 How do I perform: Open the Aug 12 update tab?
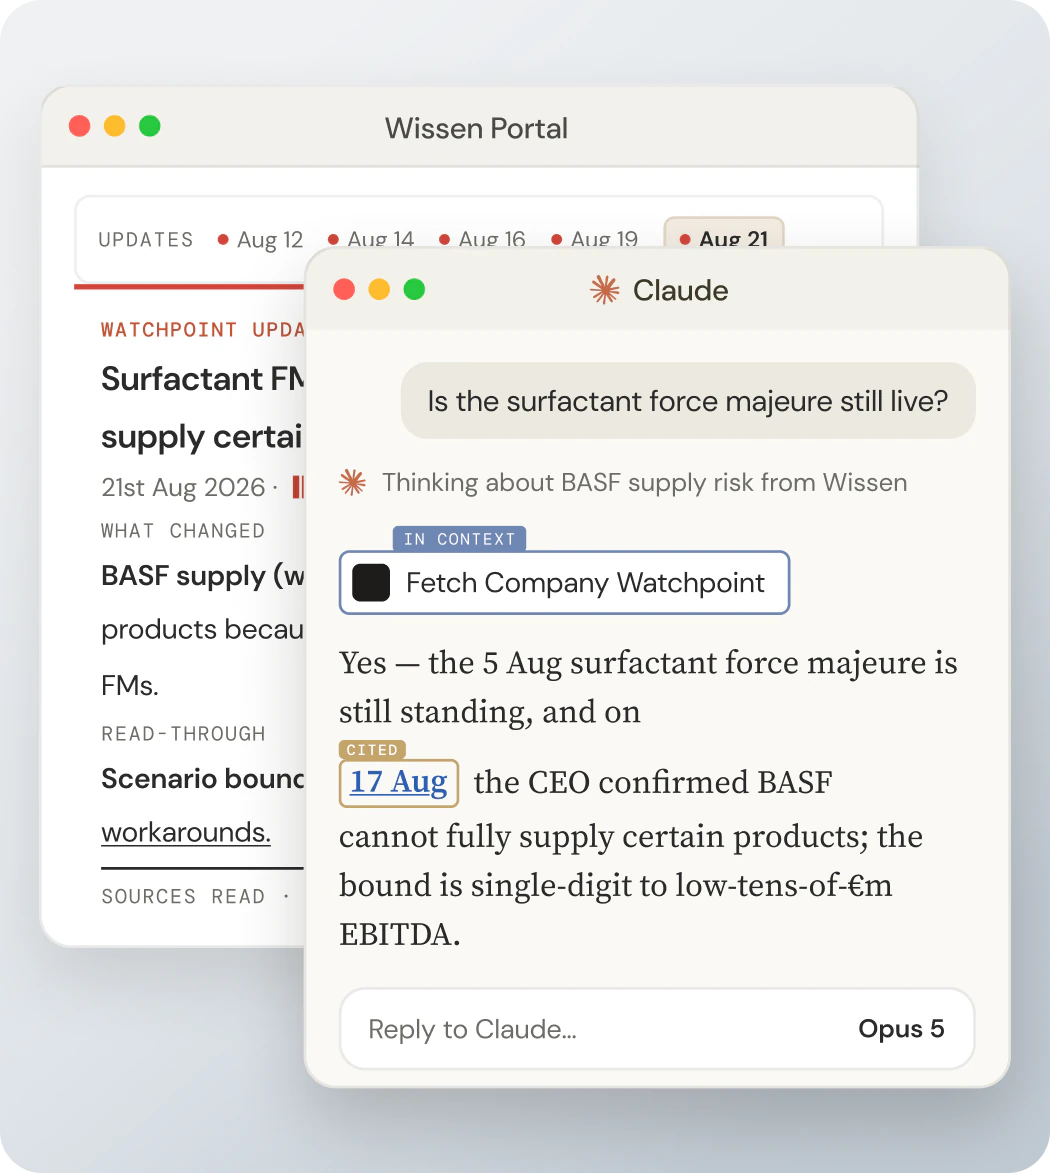260,239
